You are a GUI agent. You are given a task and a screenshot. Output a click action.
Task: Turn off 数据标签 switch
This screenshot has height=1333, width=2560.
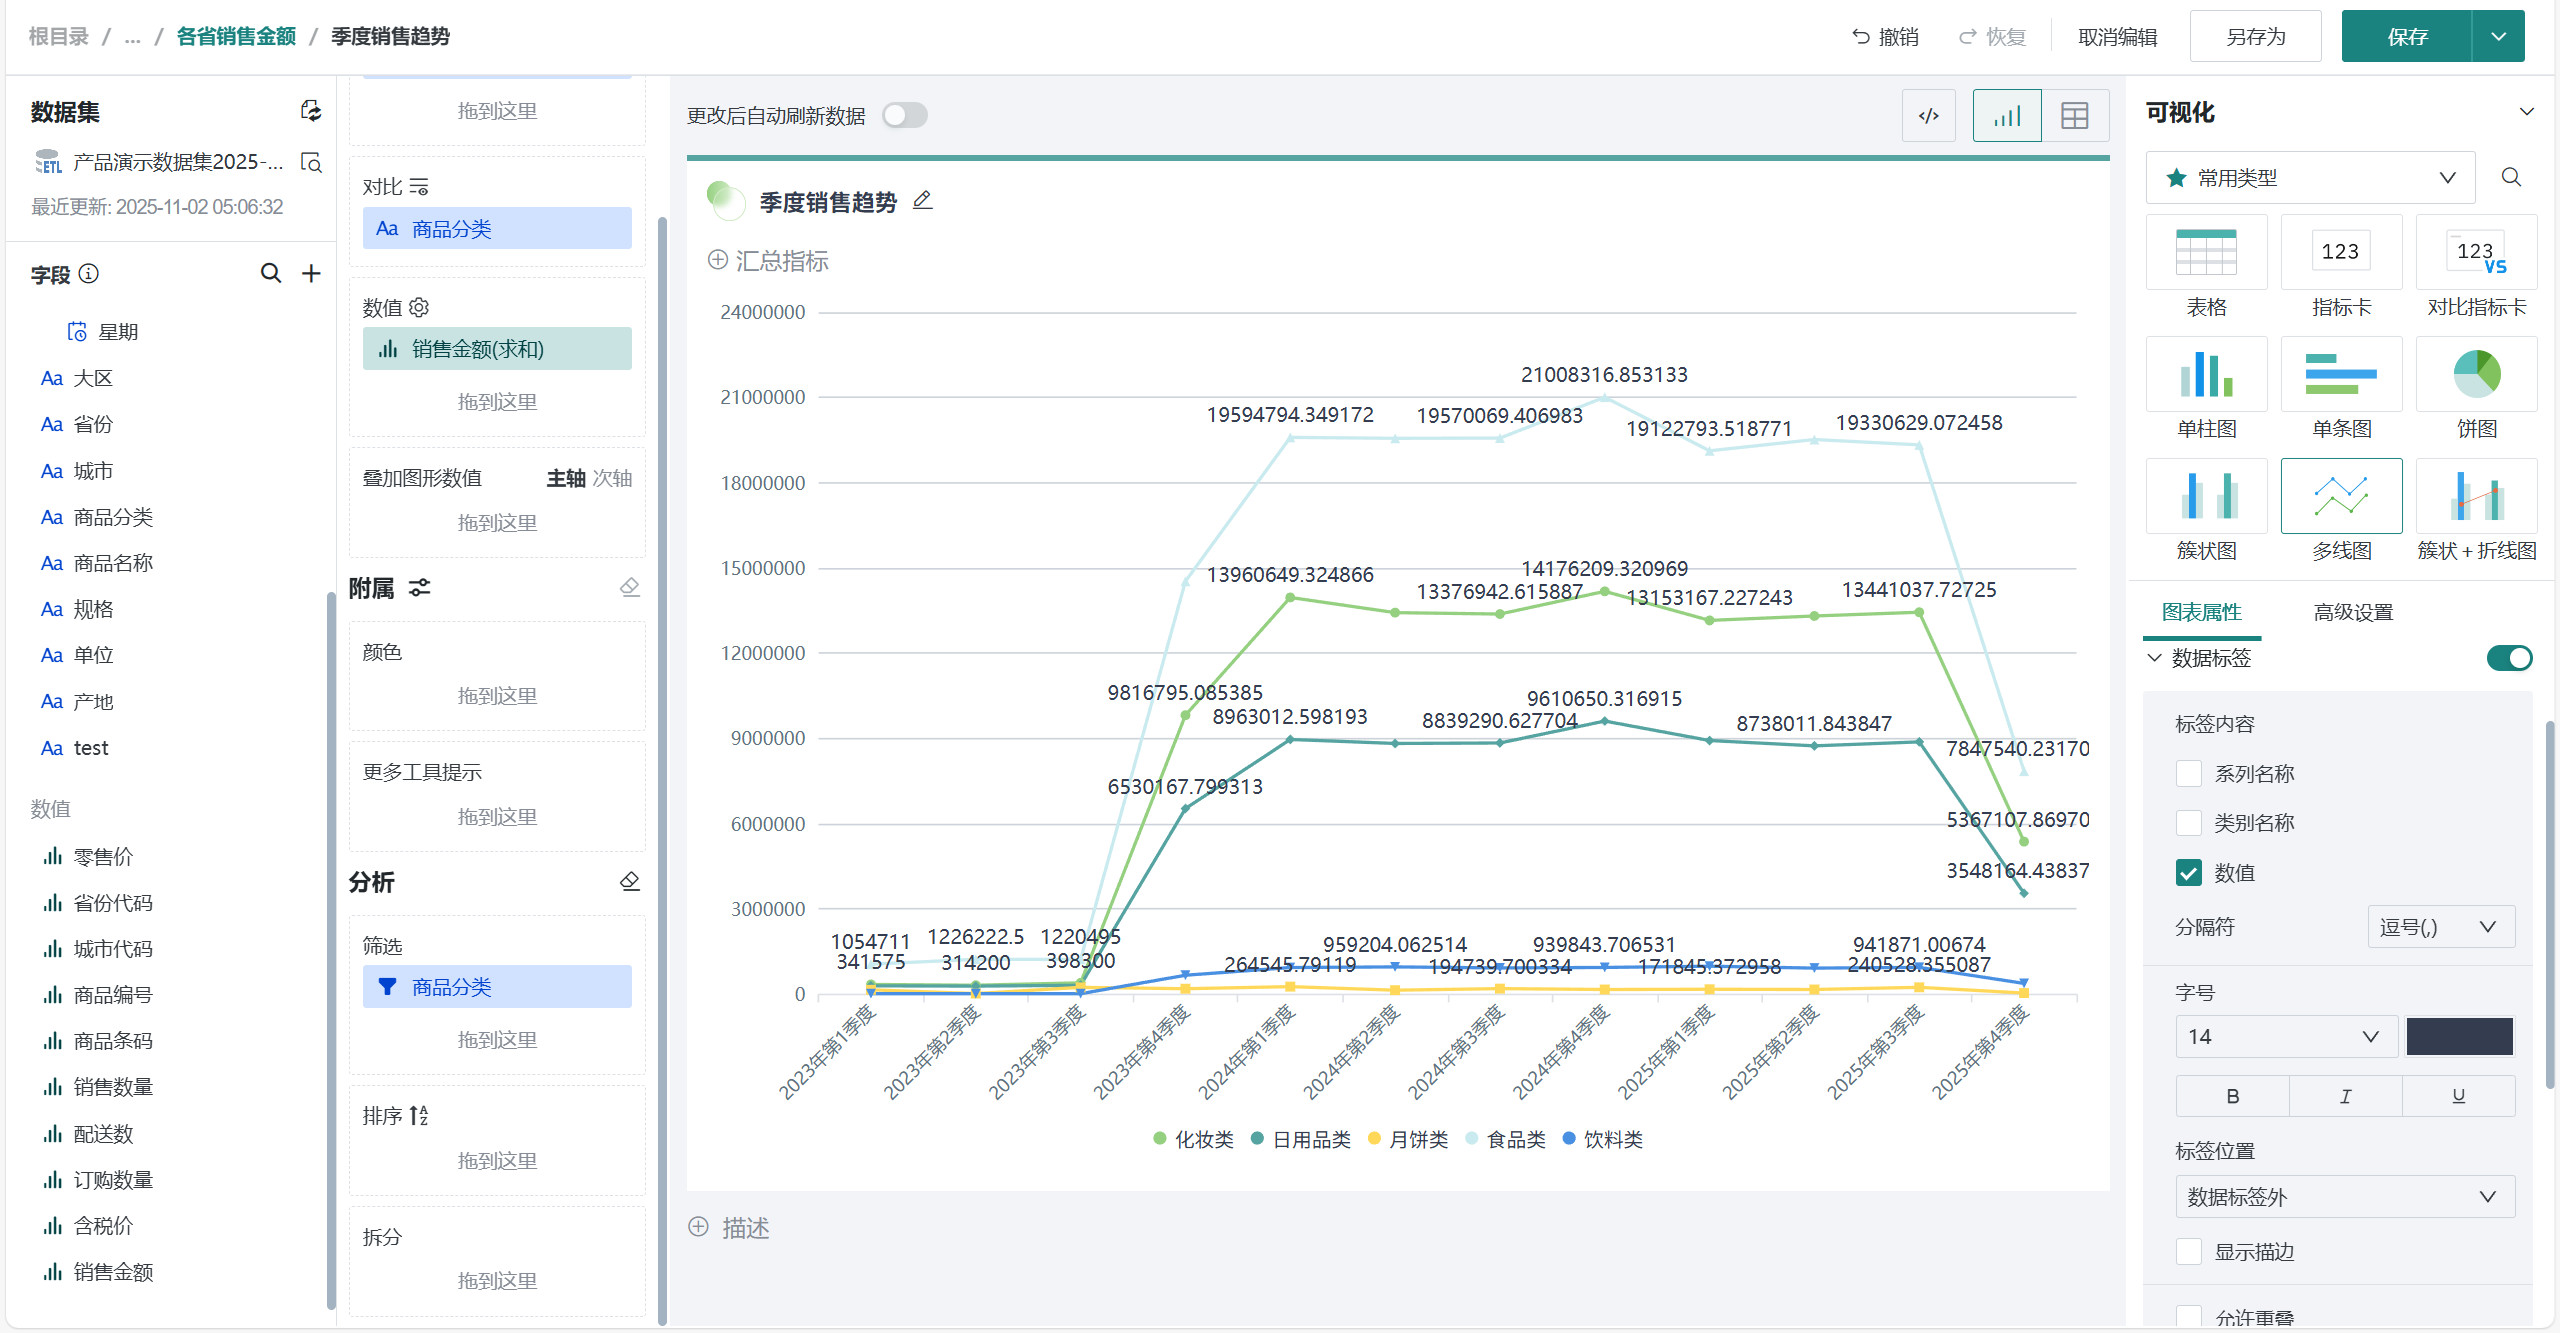[2508, 658]
